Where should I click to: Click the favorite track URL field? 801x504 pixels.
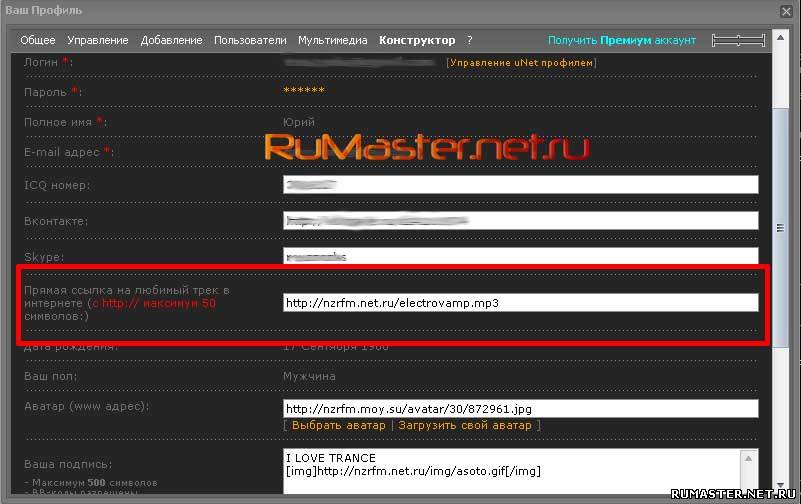pyautogui.click(x=521, y=303)
